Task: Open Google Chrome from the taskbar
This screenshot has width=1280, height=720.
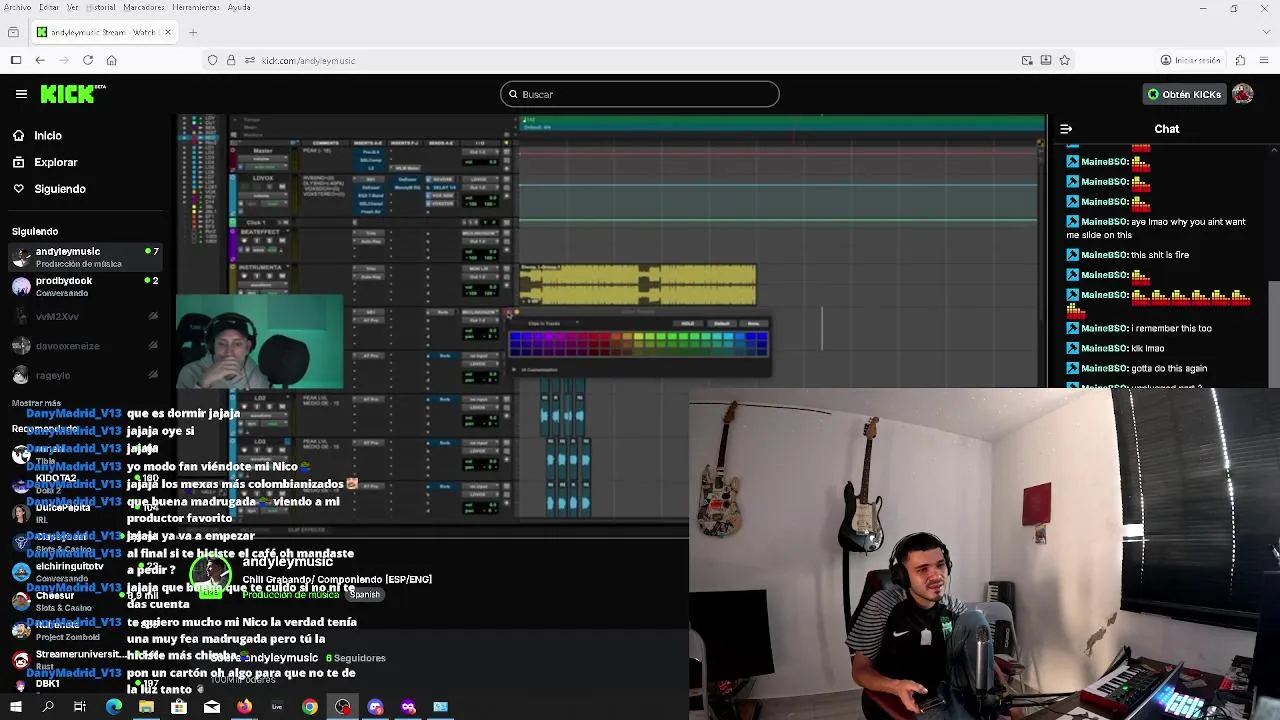Action: tap(310, 707)
